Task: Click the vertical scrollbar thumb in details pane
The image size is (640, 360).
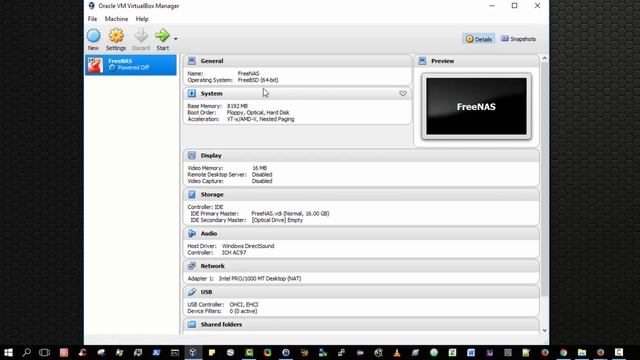Action: tap(544, 179)
